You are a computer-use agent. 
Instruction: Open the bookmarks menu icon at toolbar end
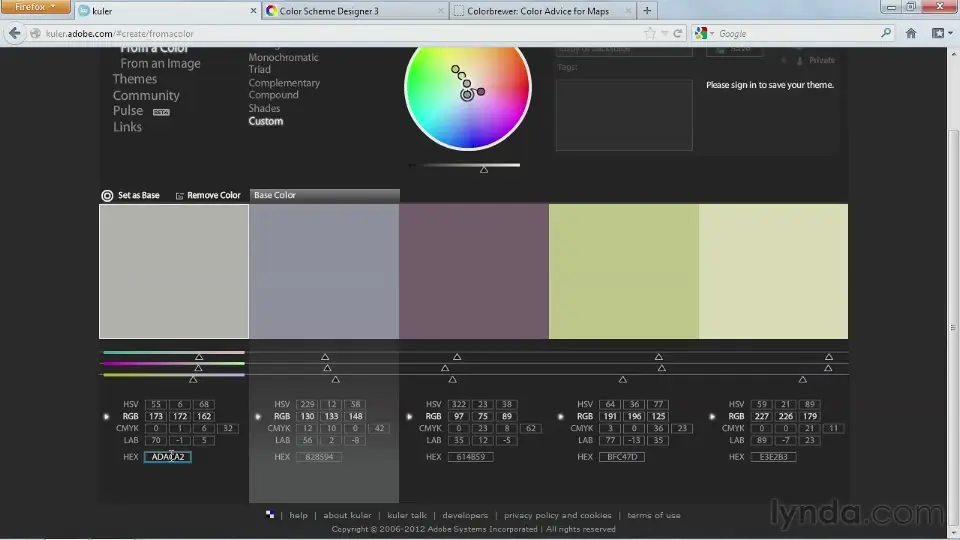click(x=938, y=34)
